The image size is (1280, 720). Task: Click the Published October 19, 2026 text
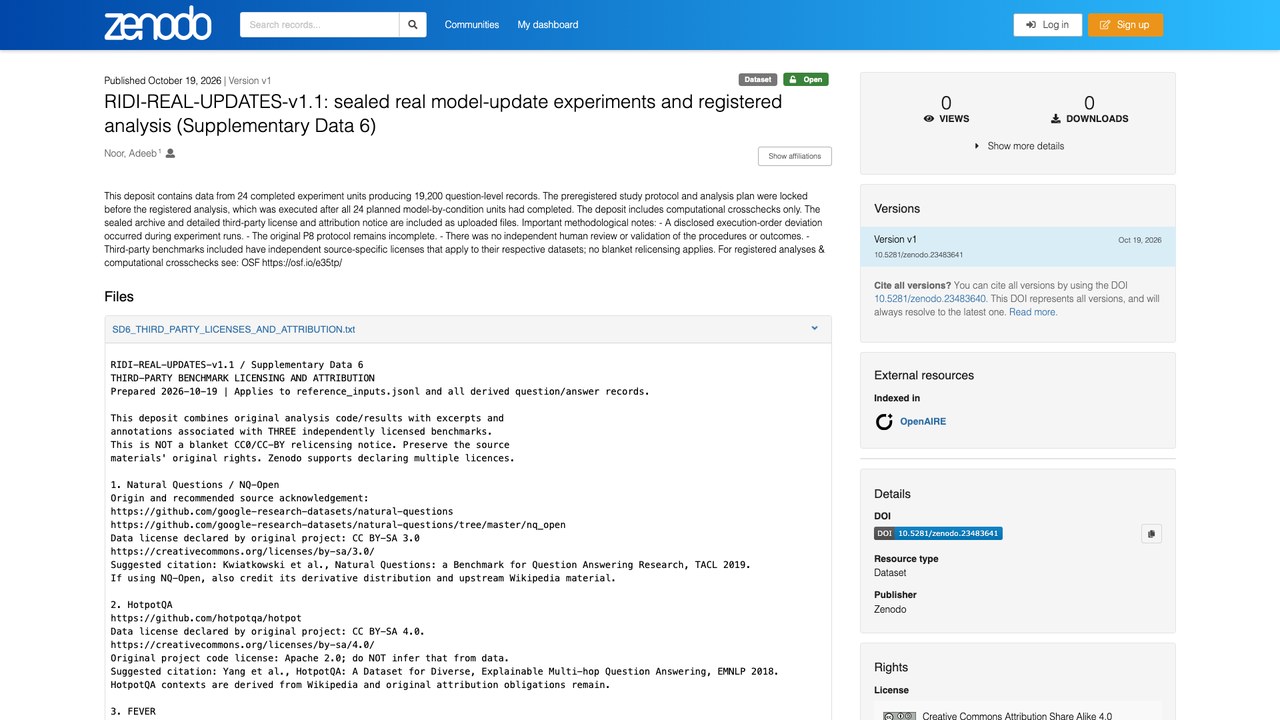[x=162, y=81]
